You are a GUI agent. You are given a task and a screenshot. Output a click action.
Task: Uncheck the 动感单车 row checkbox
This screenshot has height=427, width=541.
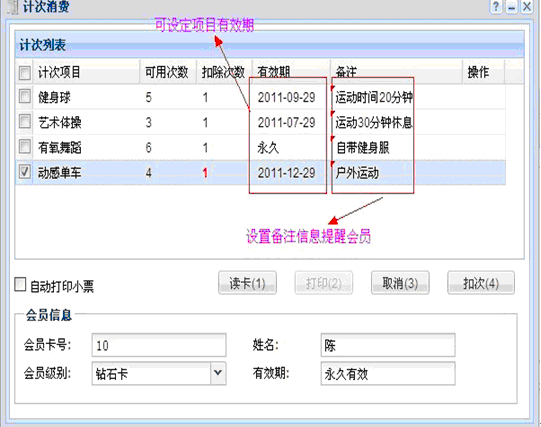25,172
